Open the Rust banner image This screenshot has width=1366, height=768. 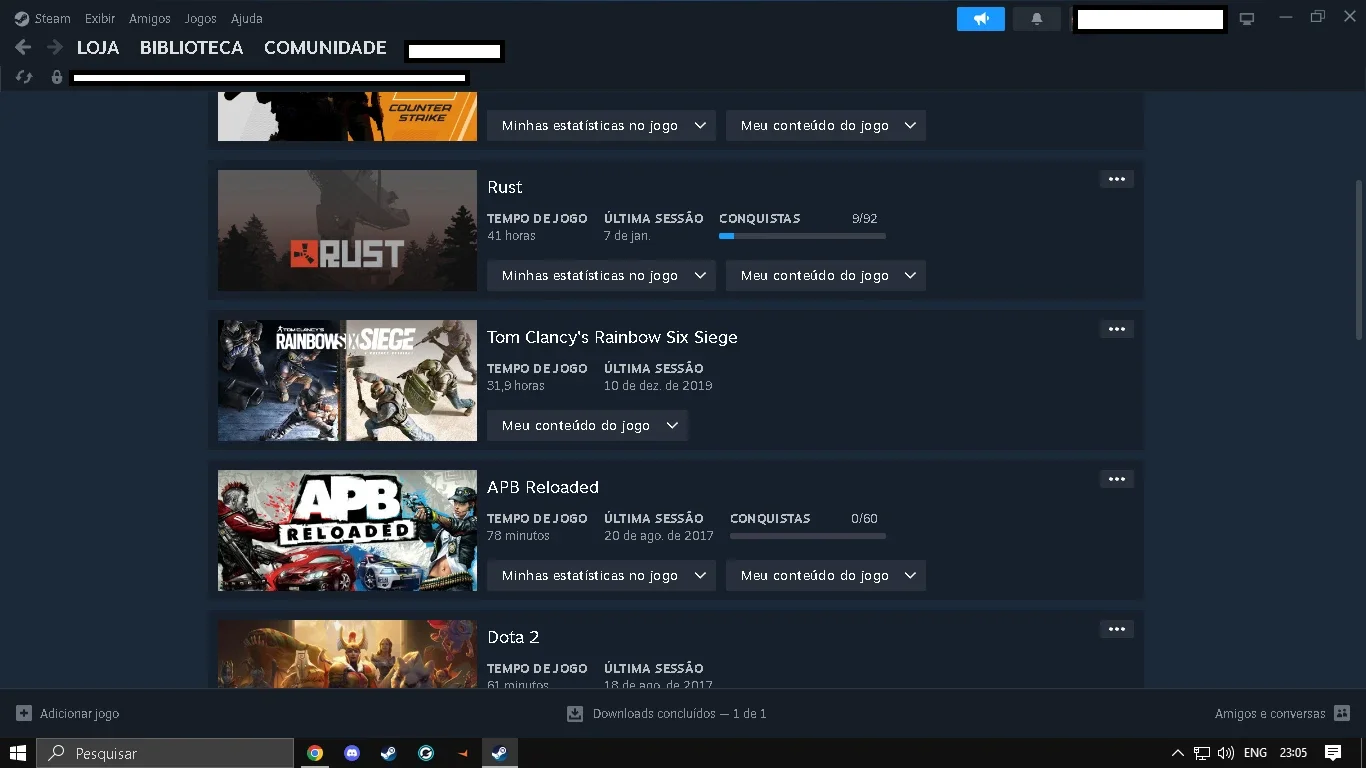point(347,230)
